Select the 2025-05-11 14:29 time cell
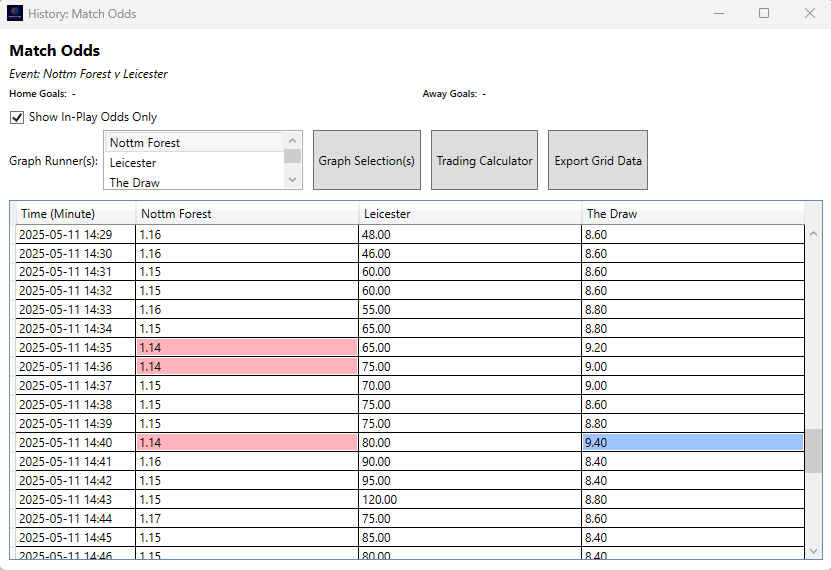The image size is (831, 570). coord(76,234)
